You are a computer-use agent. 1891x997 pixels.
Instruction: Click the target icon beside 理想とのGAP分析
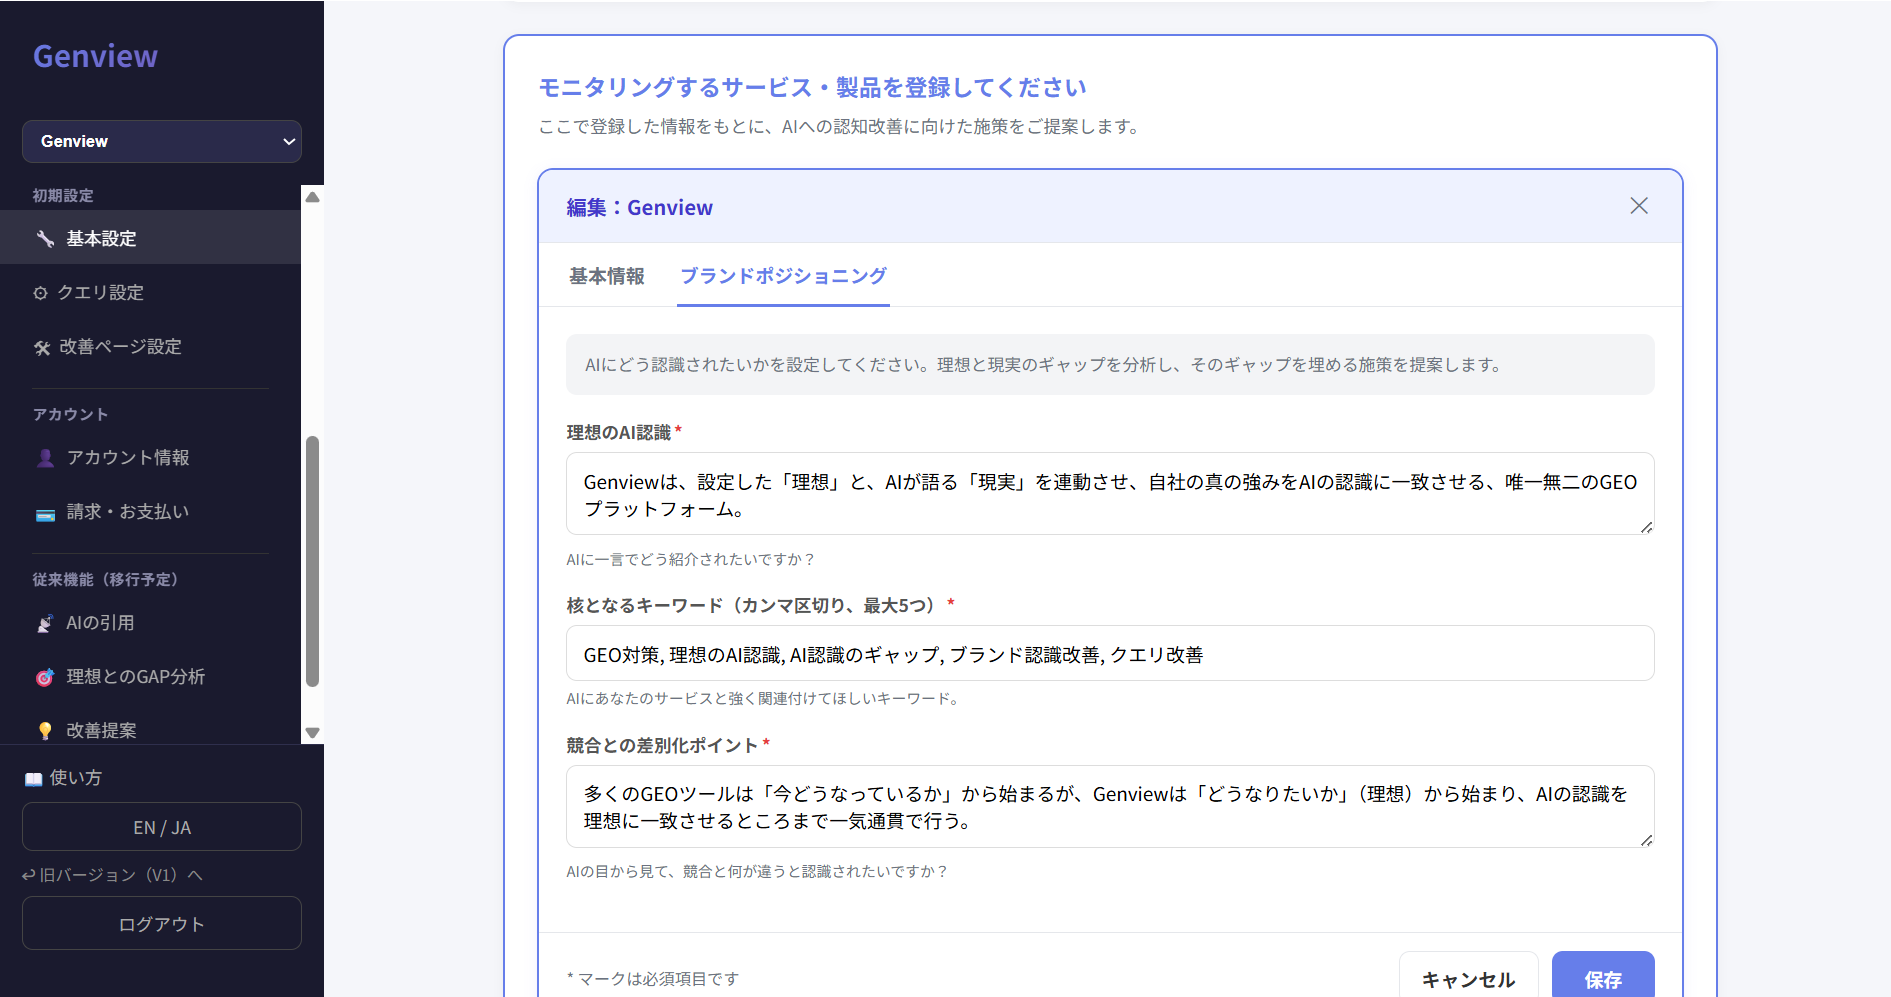45,677
